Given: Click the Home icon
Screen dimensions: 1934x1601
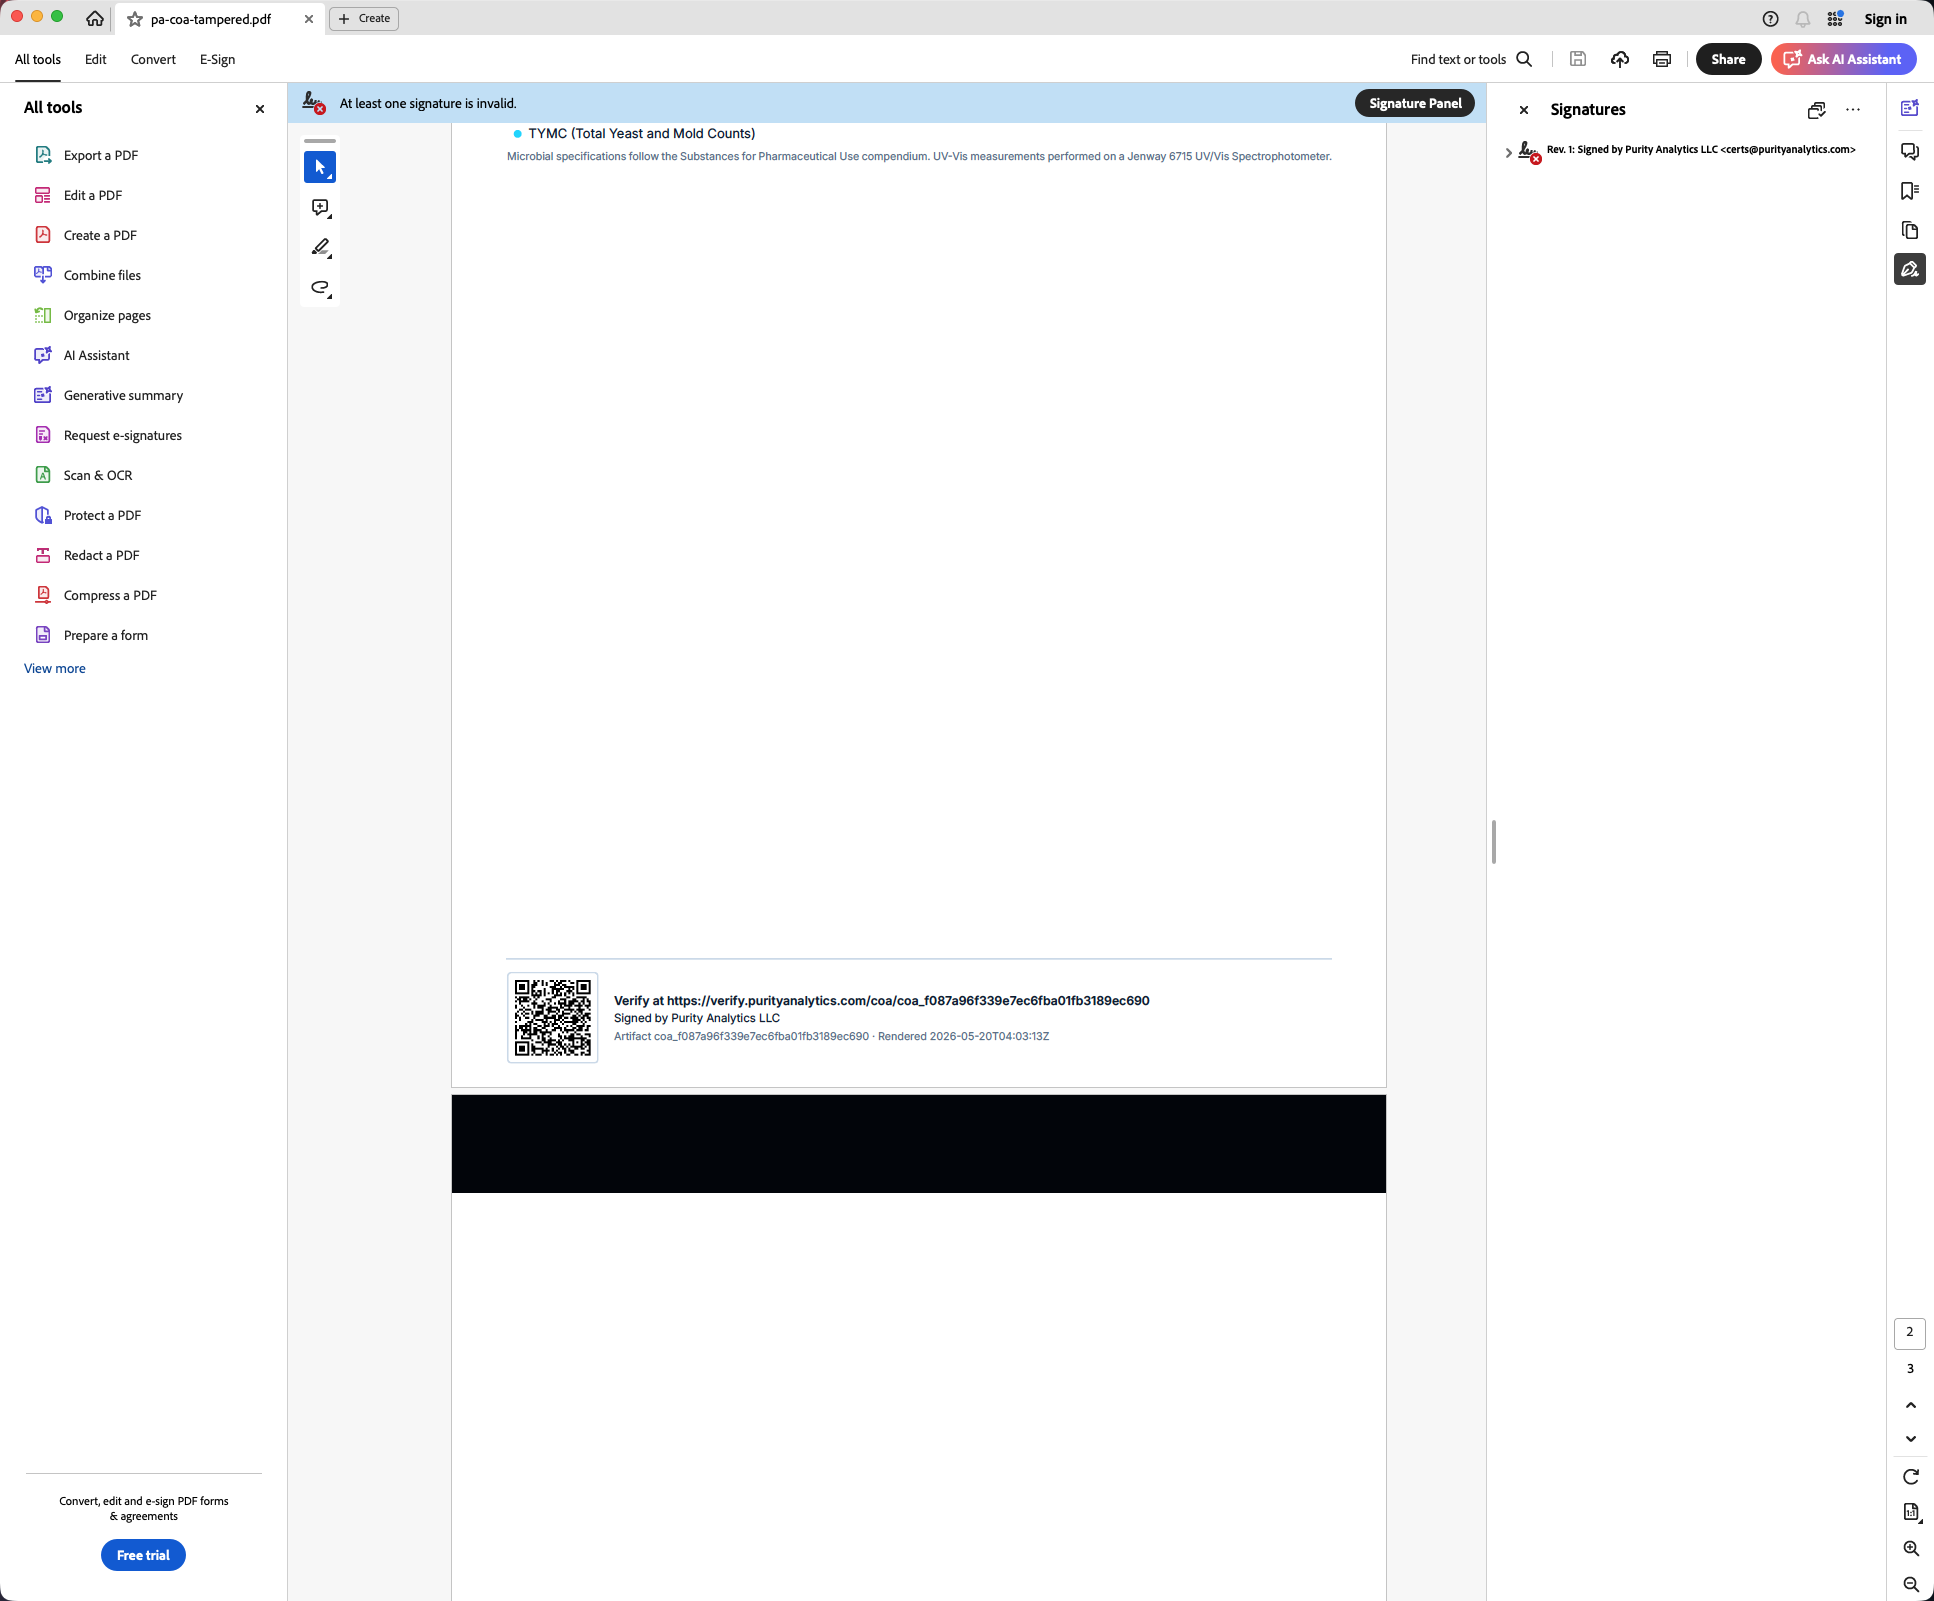Looking at the screenshot, I should 95,18.
